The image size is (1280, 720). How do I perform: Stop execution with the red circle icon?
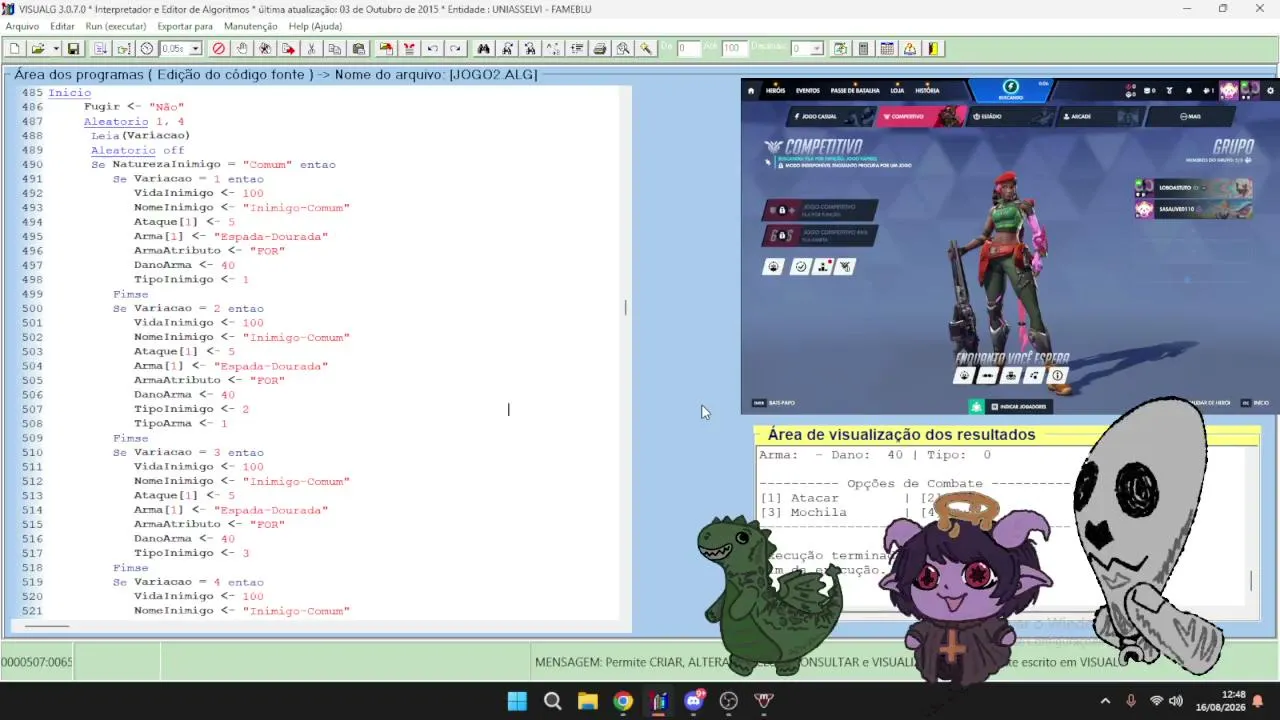pyautogui.click(x=219, y=48)
